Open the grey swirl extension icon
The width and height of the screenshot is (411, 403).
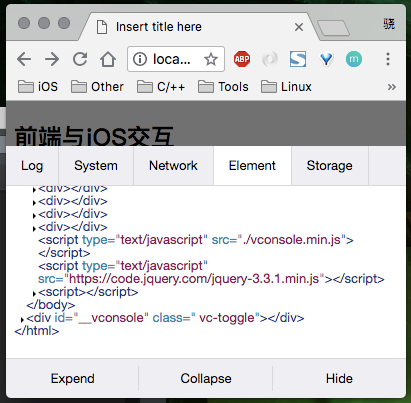point(270,59)
